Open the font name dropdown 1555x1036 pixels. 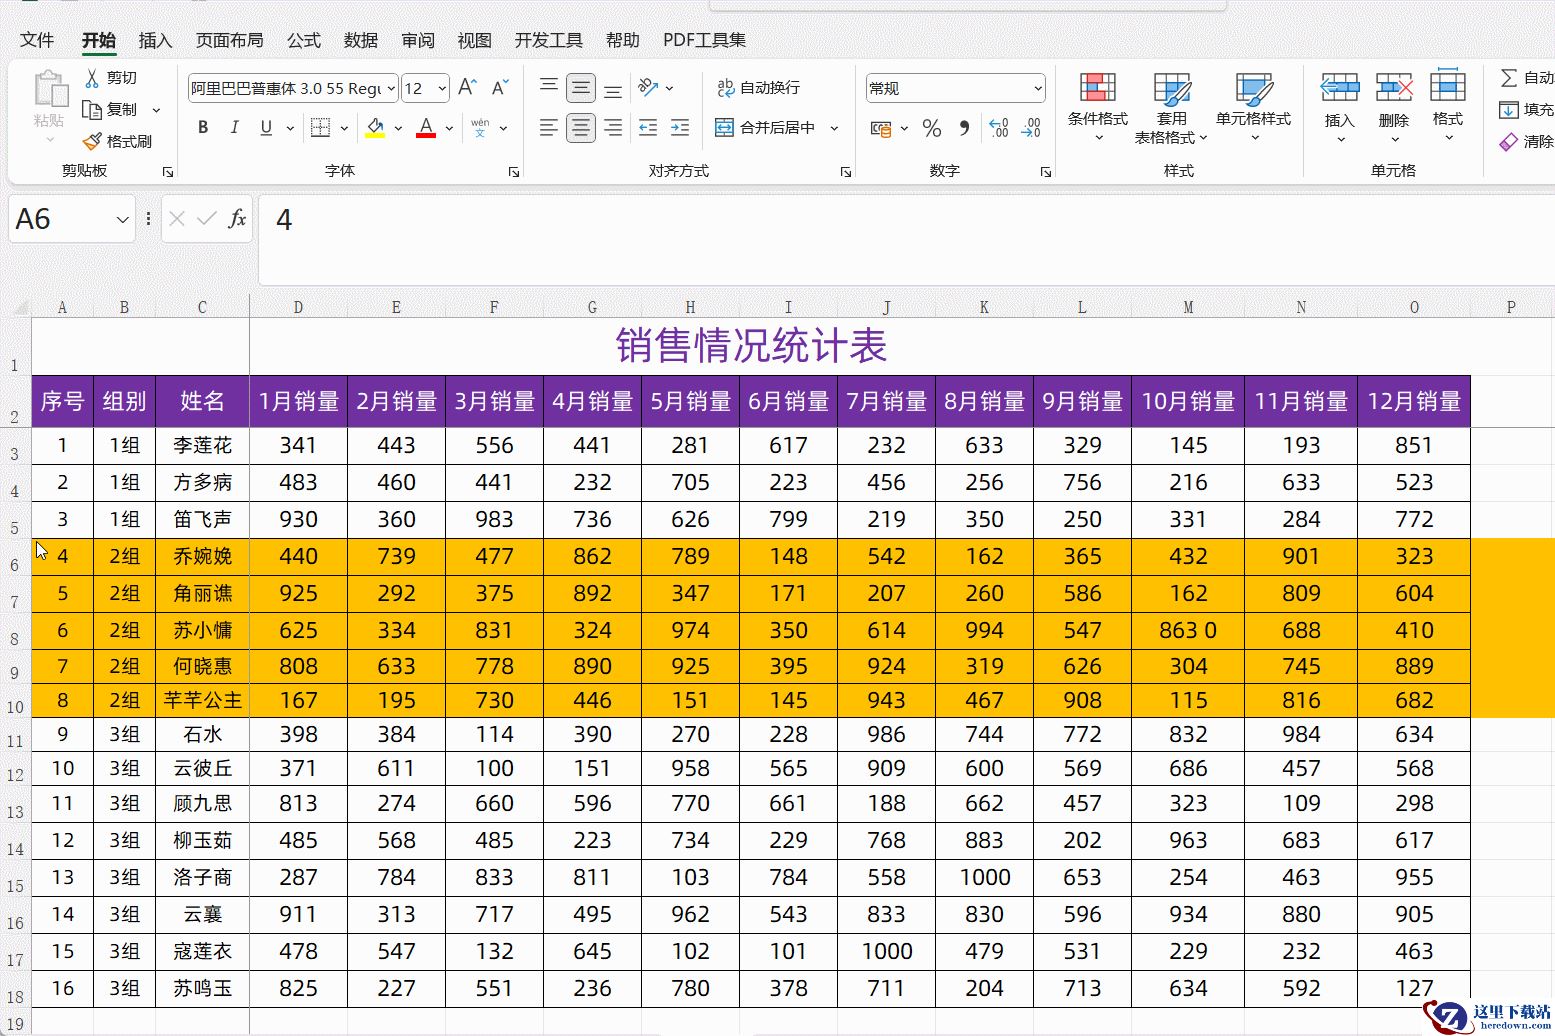391,88
